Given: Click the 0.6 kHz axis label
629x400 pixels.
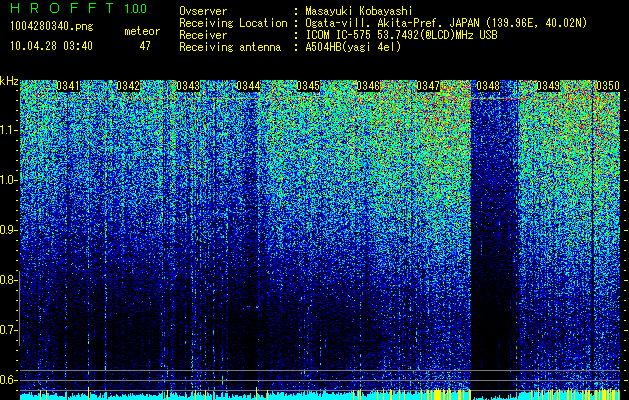Looking at the screenshot, I should [x=9, y=380].
